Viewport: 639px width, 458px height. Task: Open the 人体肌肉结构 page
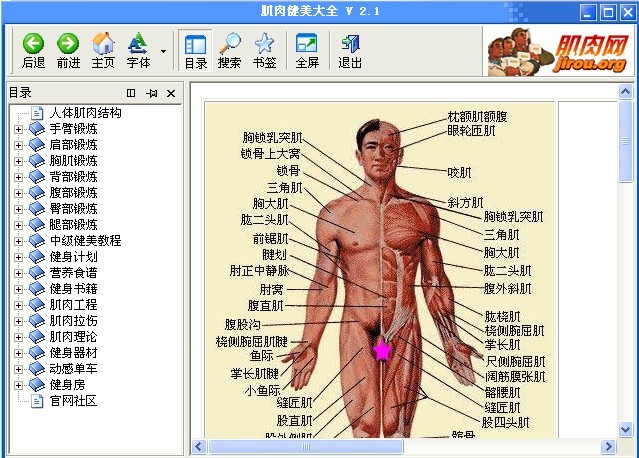click(x=85, y=112)
